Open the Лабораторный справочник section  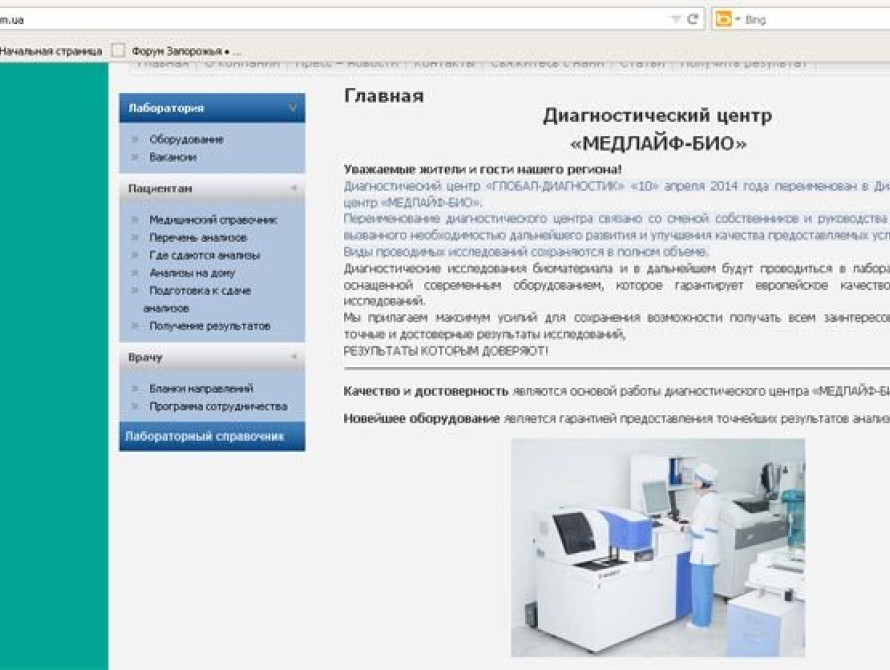206,437
